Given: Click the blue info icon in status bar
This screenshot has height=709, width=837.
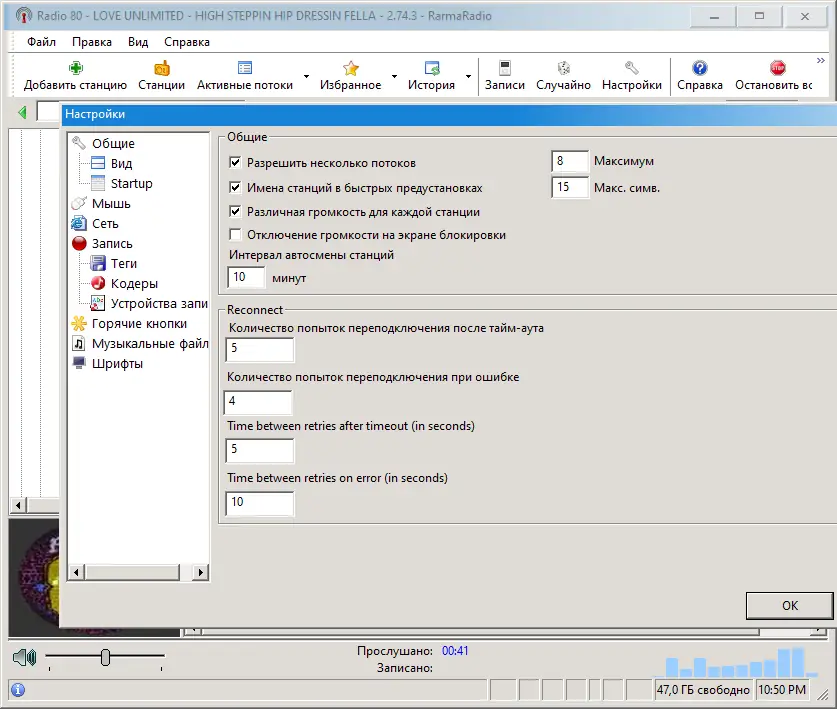Looking at the screenshot, I should (18, 690).
